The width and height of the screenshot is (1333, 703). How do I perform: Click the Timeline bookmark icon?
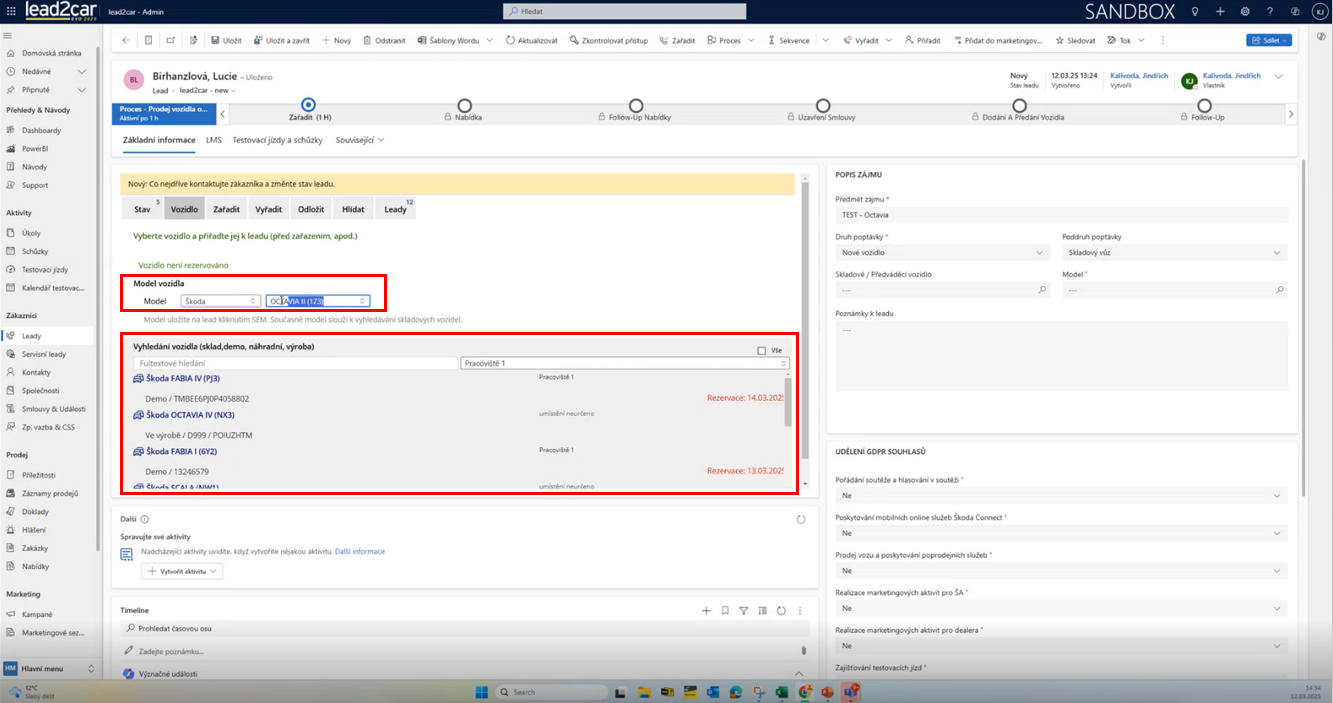(725, 610)
